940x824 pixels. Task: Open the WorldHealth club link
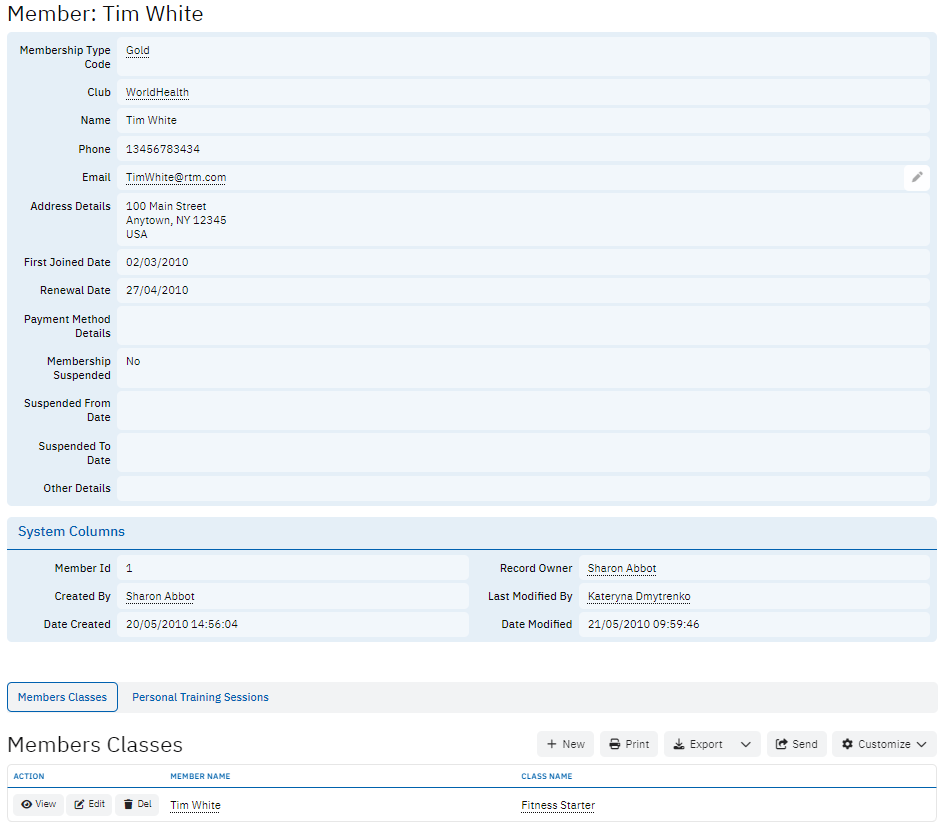coord(157,93)
